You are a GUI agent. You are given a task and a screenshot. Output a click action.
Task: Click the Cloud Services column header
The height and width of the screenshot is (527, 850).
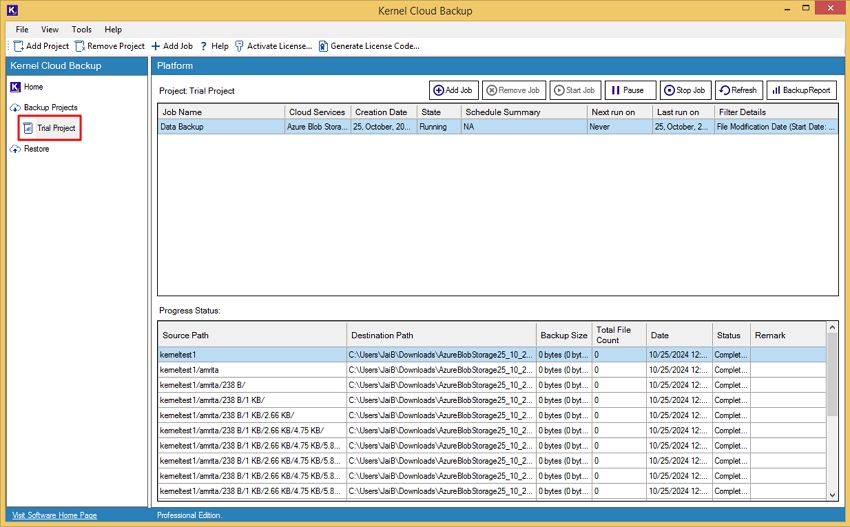(x=318, y=112)
